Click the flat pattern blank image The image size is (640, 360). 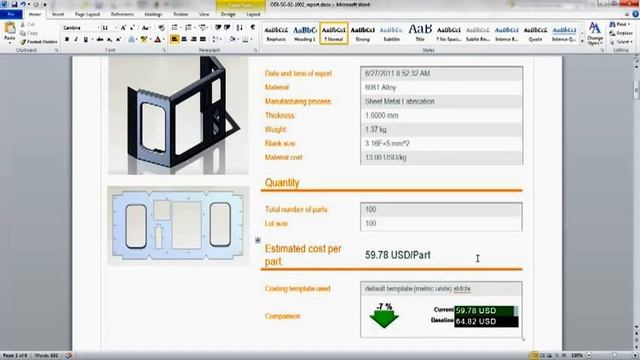(x=178, y=226)
